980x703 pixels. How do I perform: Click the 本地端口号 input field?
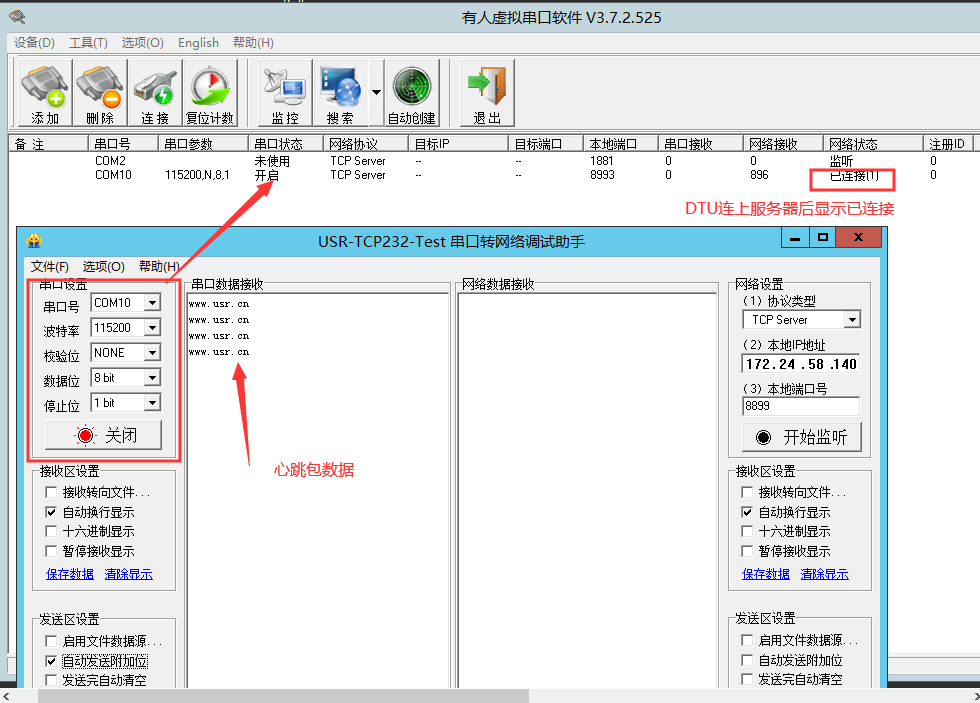click(x=800, y=407)
